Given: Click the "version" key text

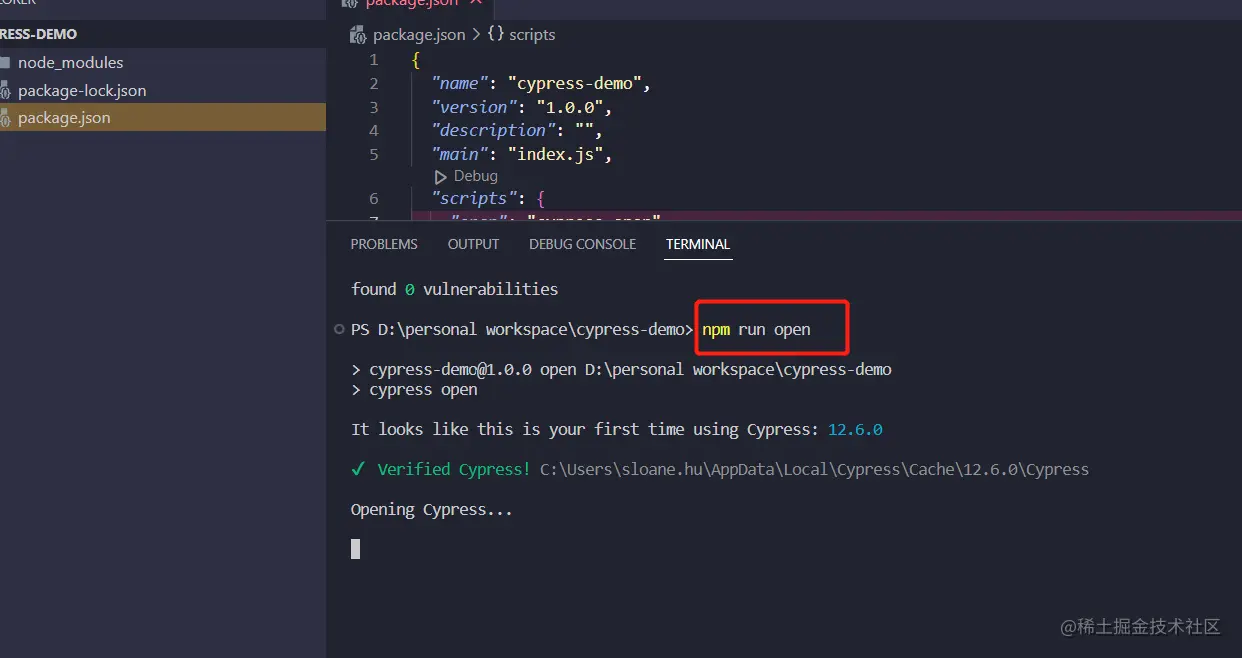Looking at the screenshot, I should tap(474, 107).
